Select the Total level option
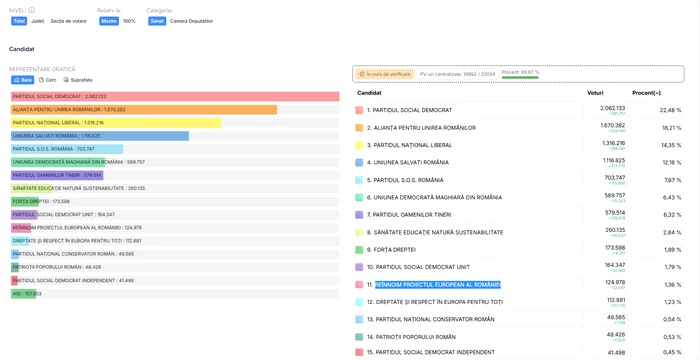This screenshot has width=700, height=360. point(19,21)
